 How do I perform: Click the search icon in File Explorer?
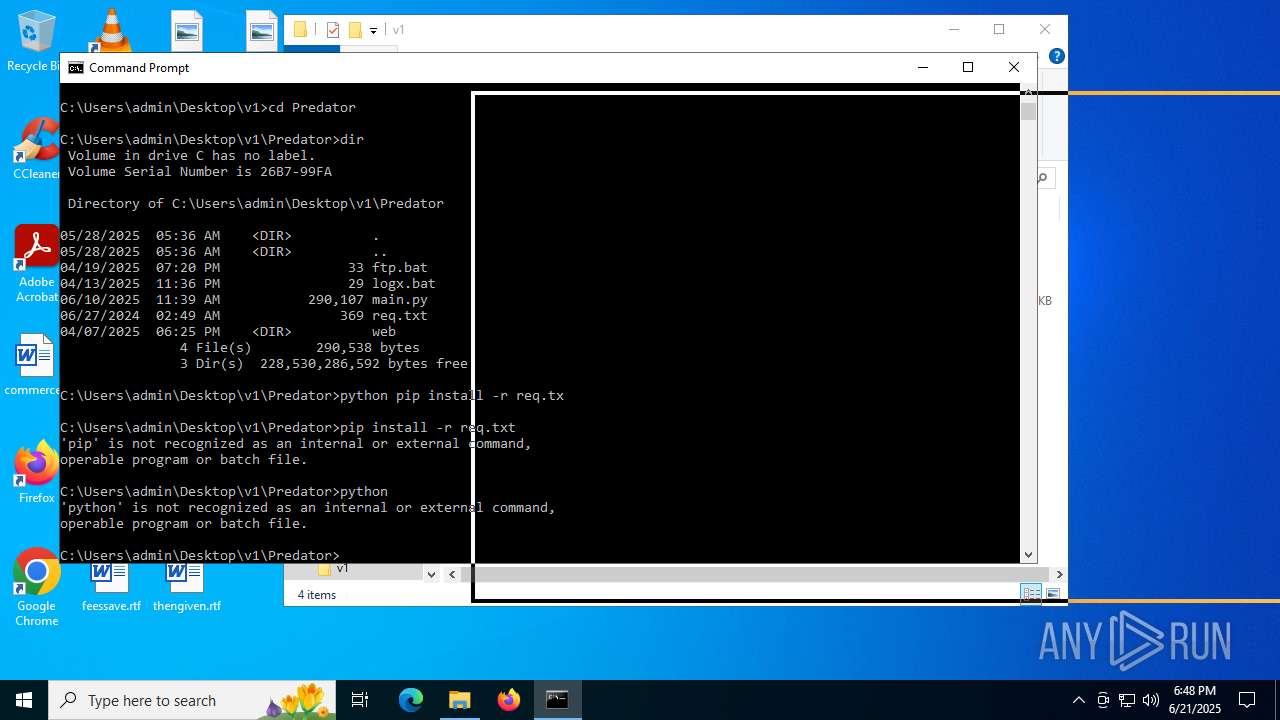pos(1043,178)
